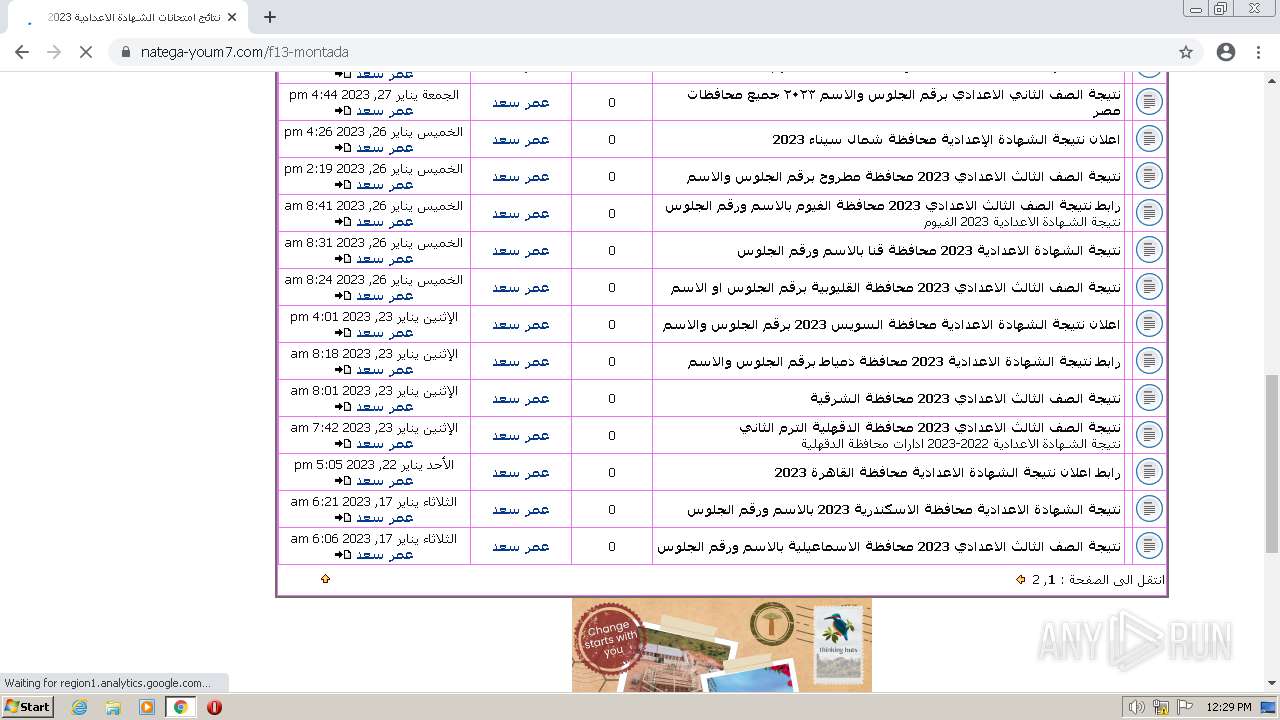Click the scrollbar down arrow
Screen dimensions: 1280x720
[1272, 684]
